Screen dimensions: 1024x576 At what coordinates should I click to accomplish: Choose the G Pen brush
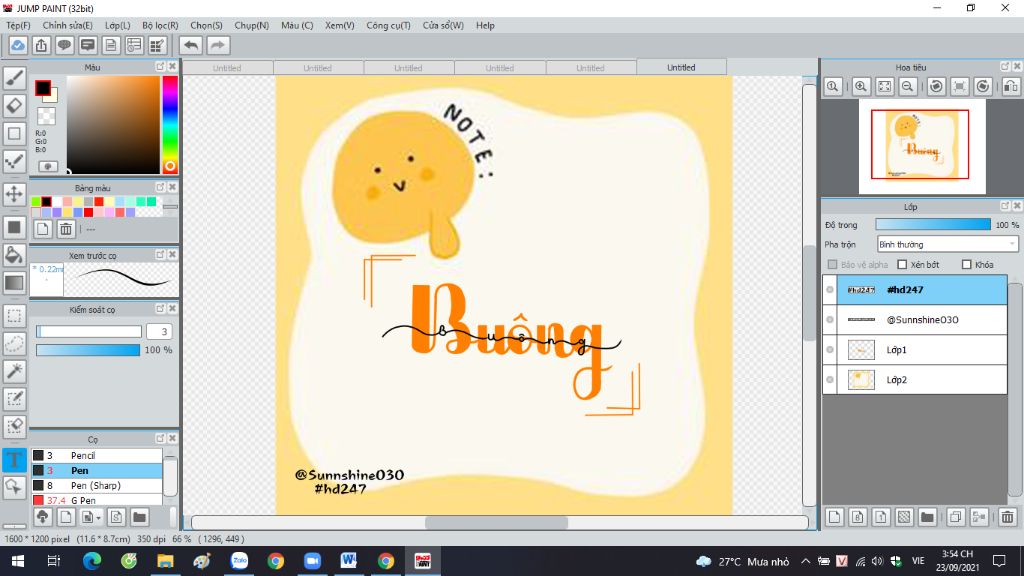(97, 500)
